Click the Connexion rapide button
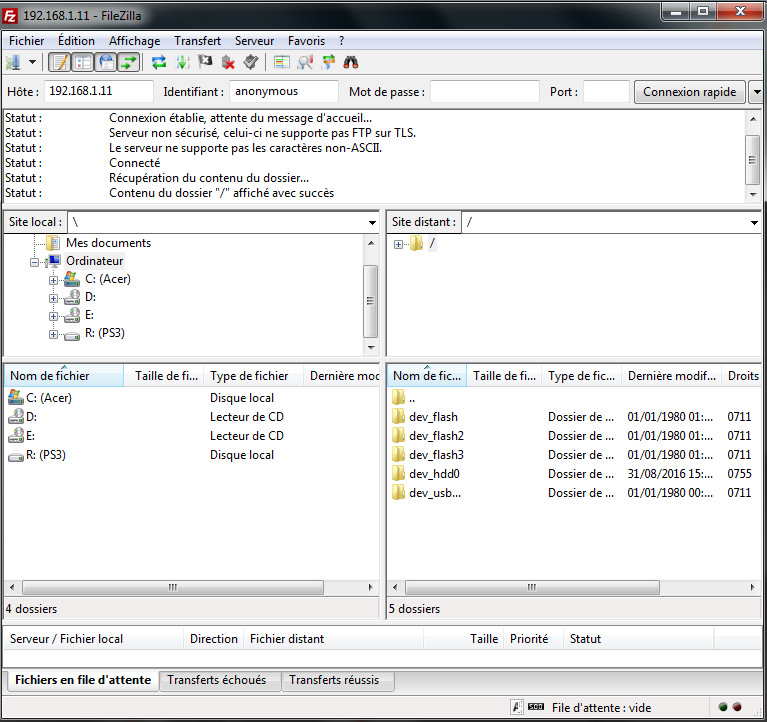This screenshot has width=767, height=722. [x=690, y=92]
